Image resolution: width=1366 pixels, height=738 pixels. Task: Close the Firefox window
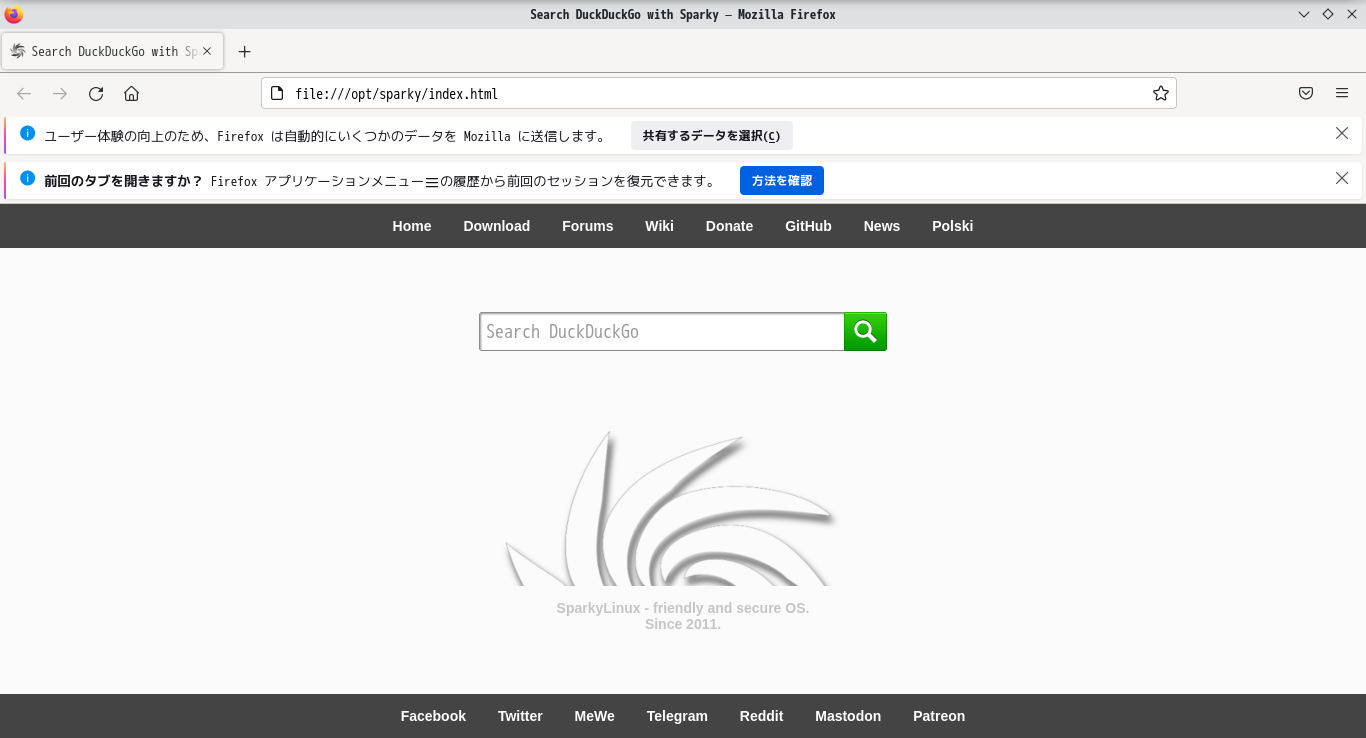coord(1352,14)
